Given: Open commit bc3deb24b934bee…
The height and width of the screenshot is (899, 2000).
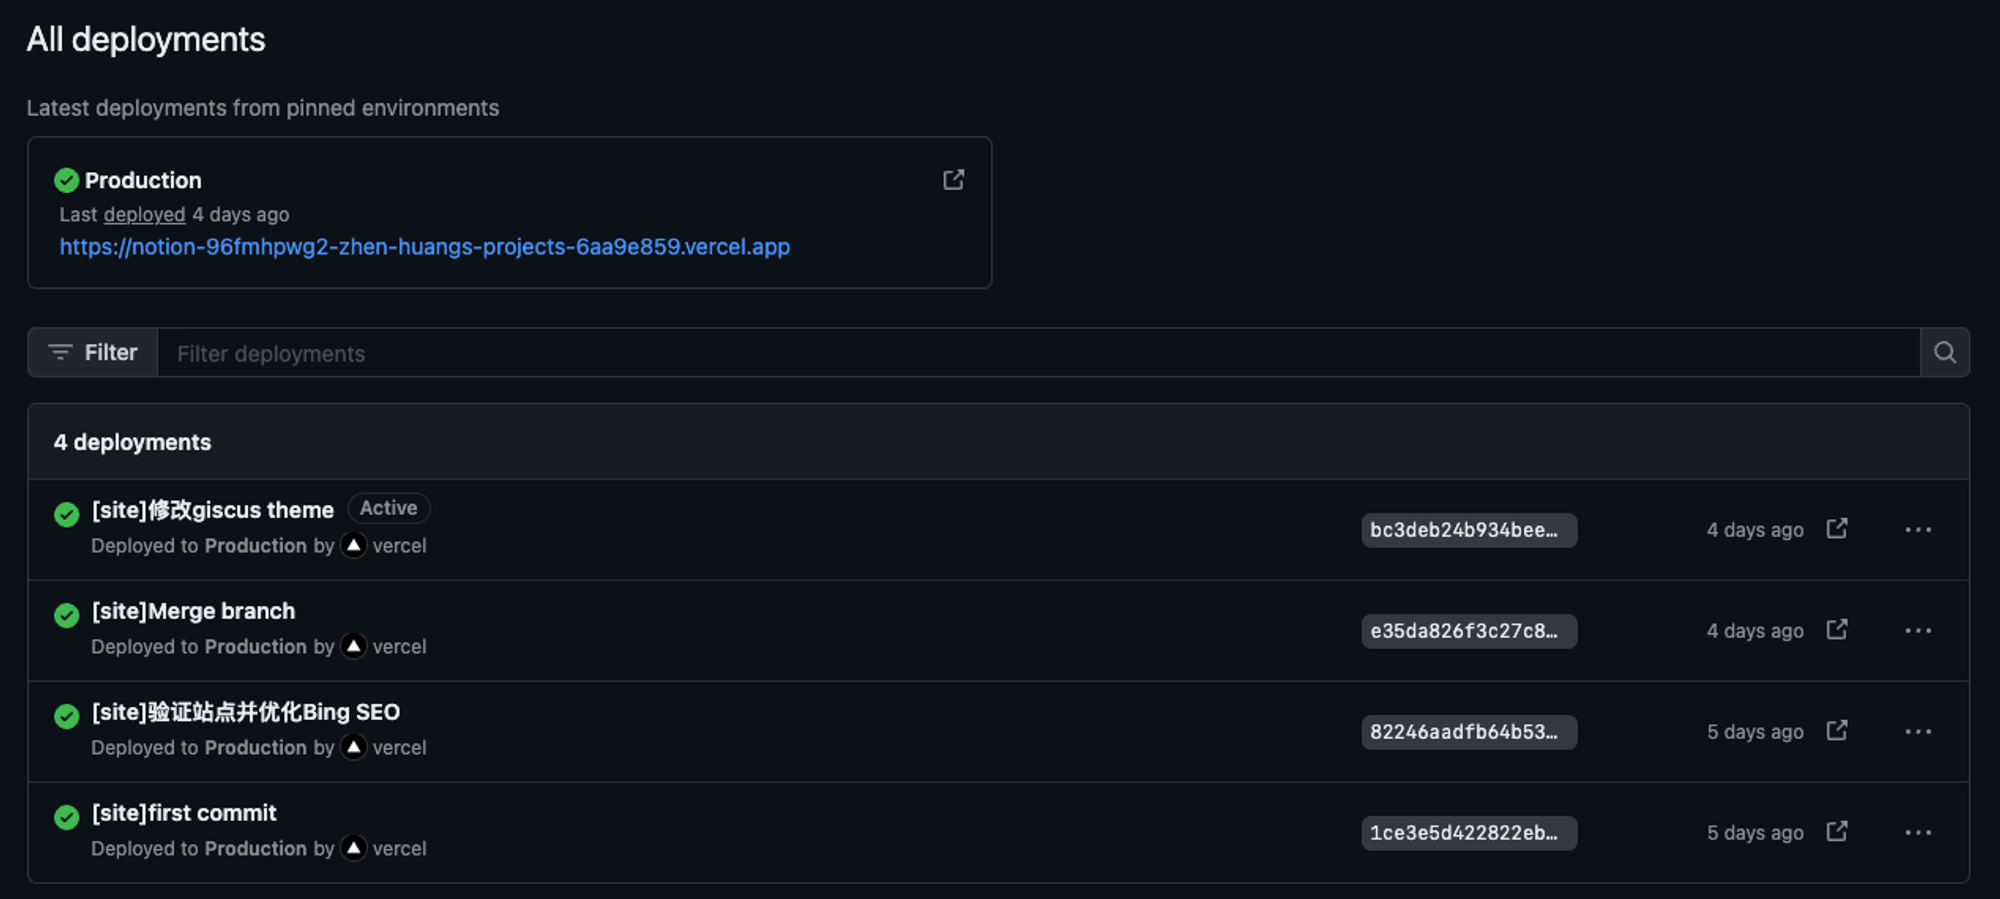Looking at the screenshot, I should tap(1469, 530).
